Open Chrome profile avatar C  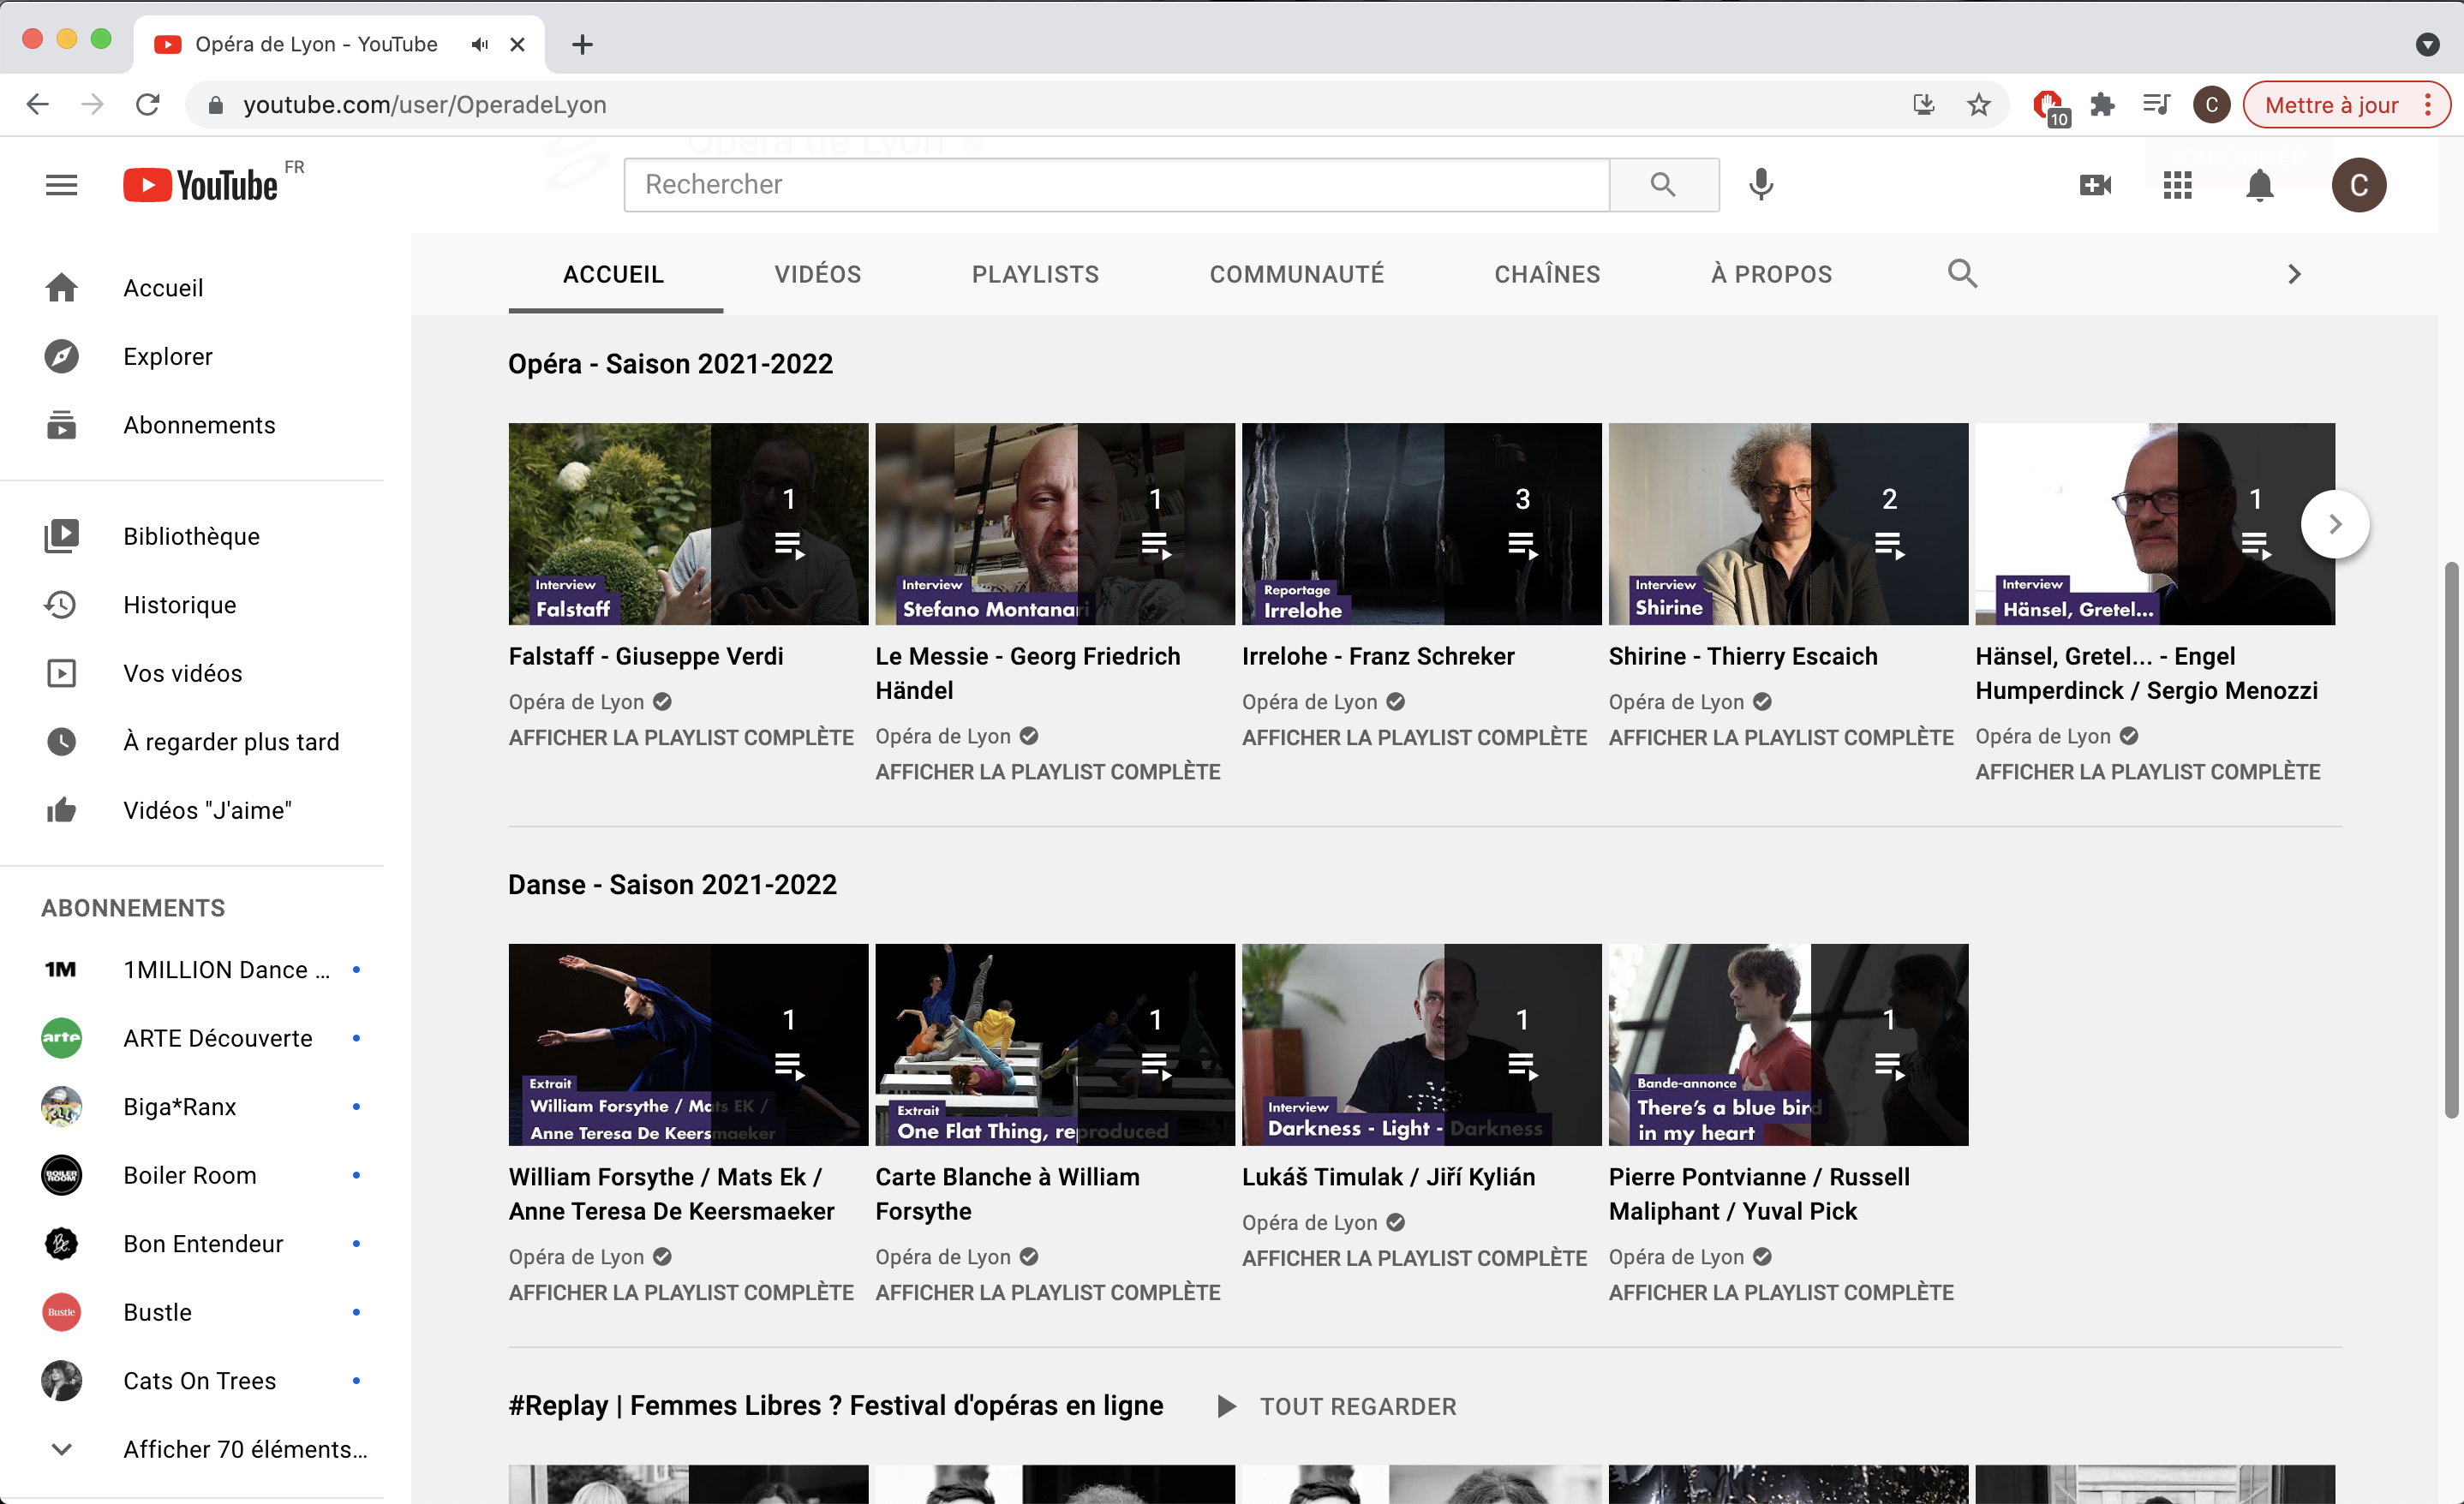(x=2211, y=105)
